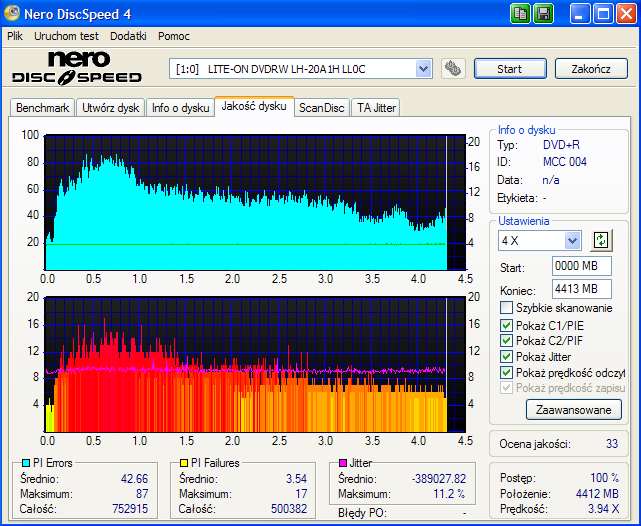
Task: Switch to the Info o dysku tab
Action: click(x=180, y=108)
